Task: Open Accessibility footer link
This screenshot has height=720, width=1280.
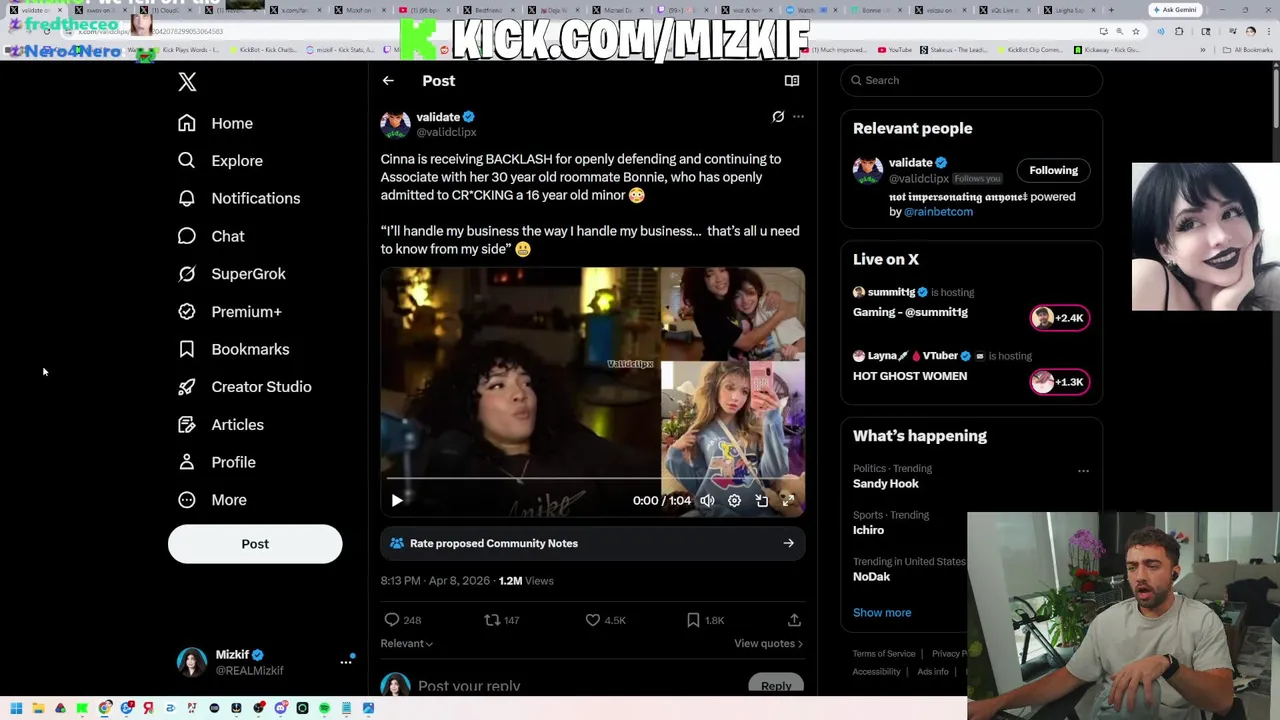Action: point(877,672)
